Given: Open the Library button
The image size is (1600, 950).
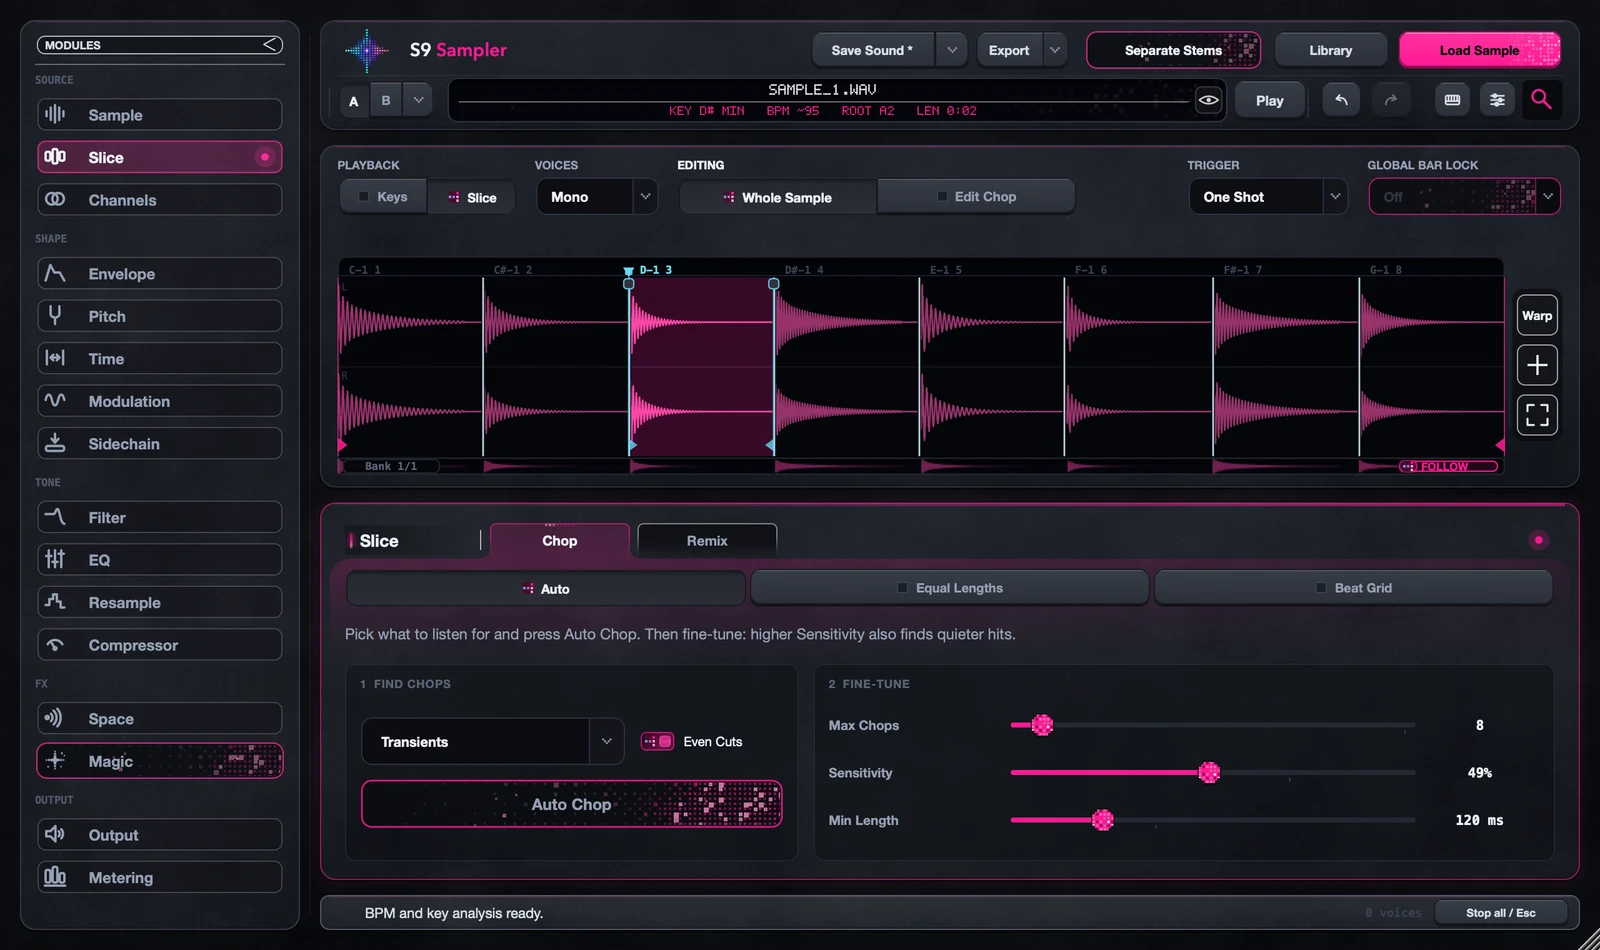Looking at the screenshot, I should tap(1330, 50).
